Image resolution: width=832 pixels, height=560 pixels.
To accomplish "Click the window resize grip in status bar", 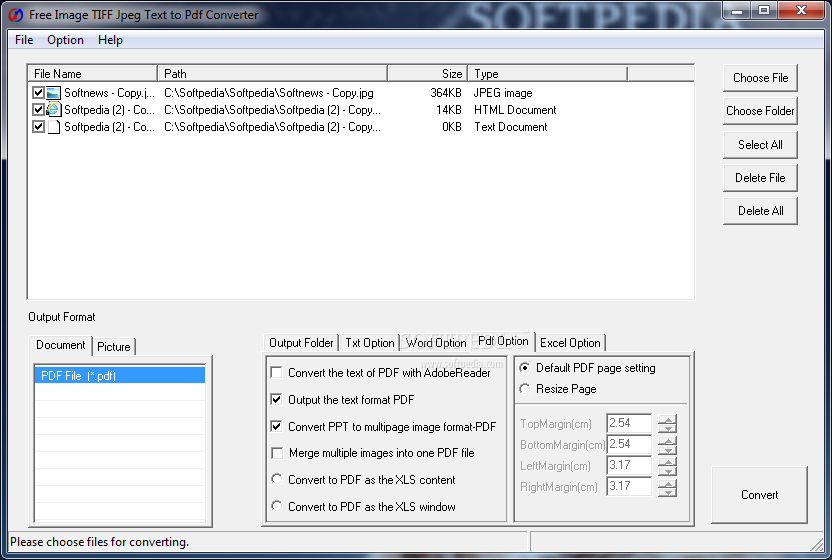I will [x=817, y=544].
